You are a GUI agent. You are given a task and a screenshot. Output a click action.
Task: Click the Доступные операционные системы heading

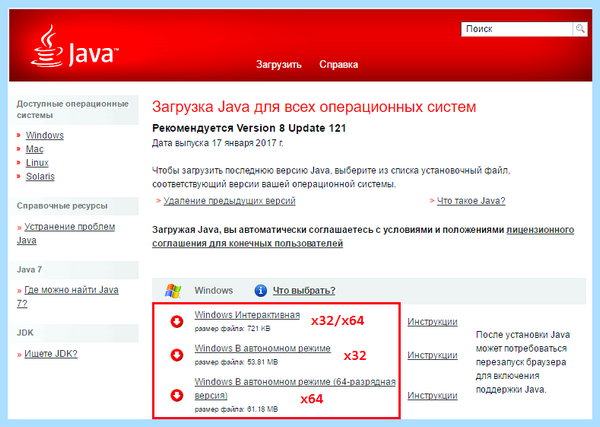pyautogui.click(x=73, y=109)
